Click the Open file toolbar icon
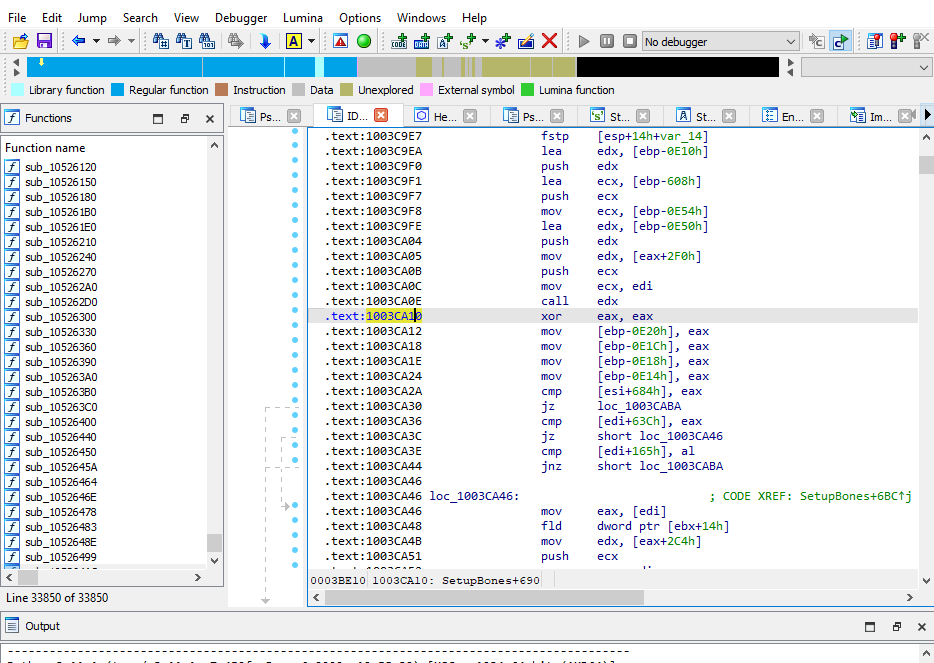 pyautogui.click(x=21, y=41)
